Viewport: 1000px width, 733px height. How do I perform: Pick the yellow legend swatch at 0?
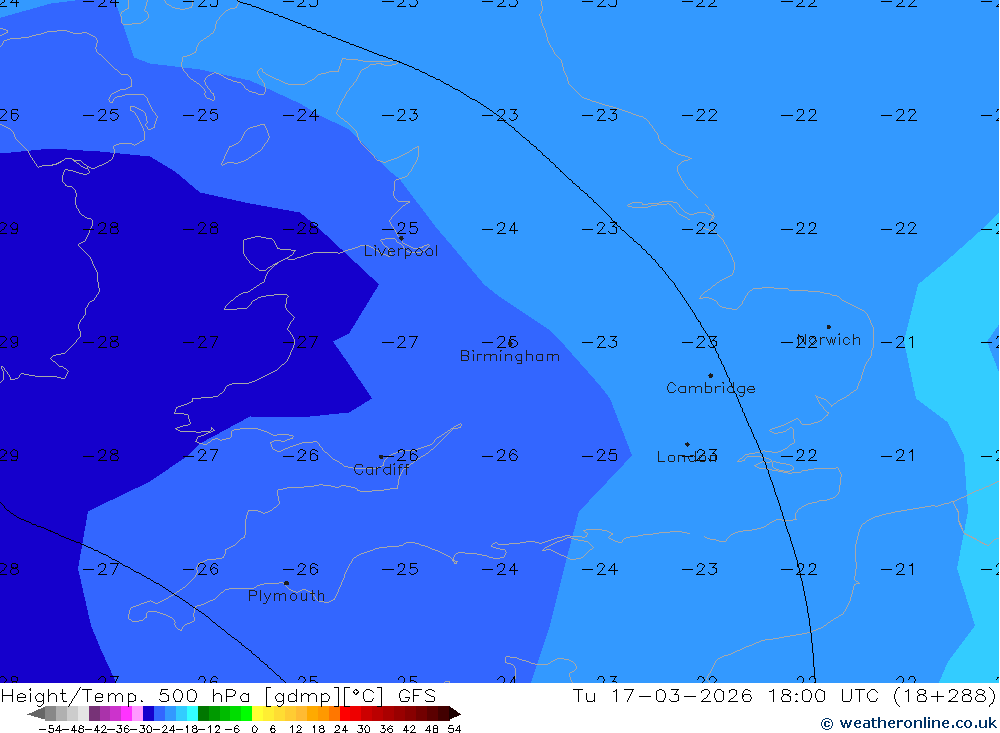coord(257,713)
